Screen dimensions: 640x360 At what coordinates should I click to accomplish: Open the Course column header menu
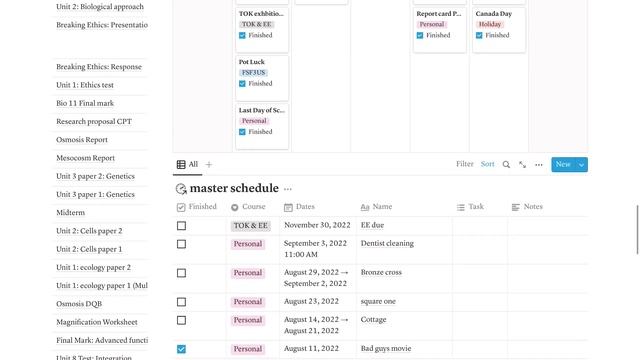[248, 207]
